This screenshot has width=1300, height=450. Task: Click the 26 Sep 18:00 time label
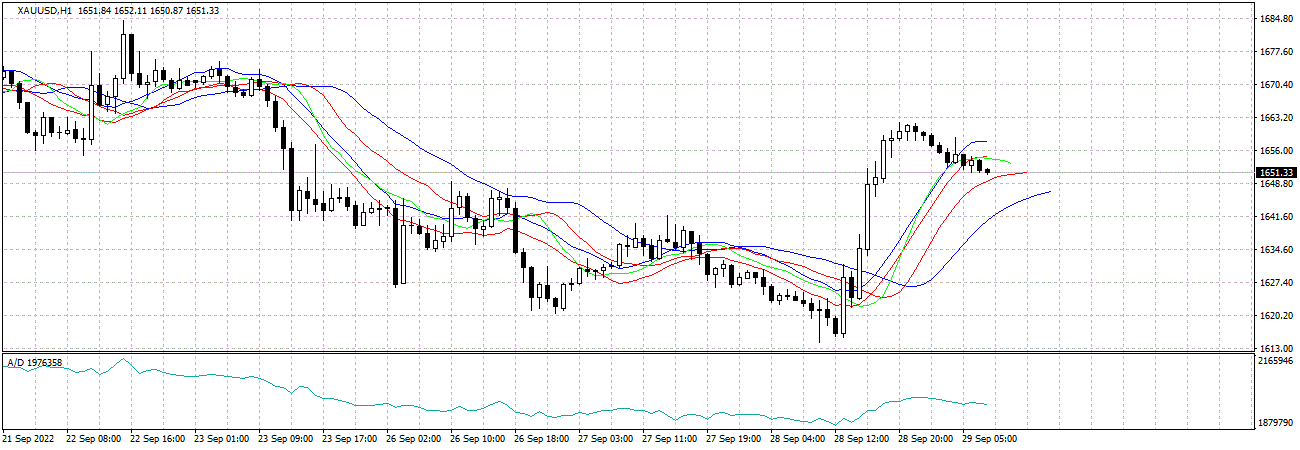click(540, 439)
